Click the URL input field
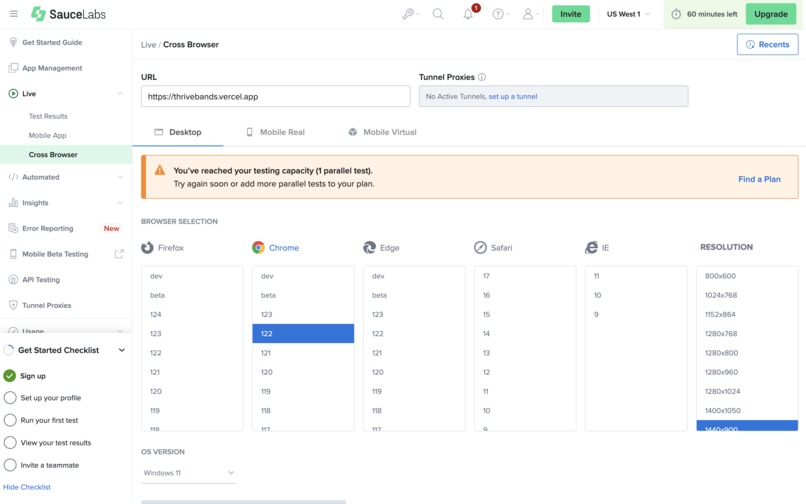 (276, 96)
